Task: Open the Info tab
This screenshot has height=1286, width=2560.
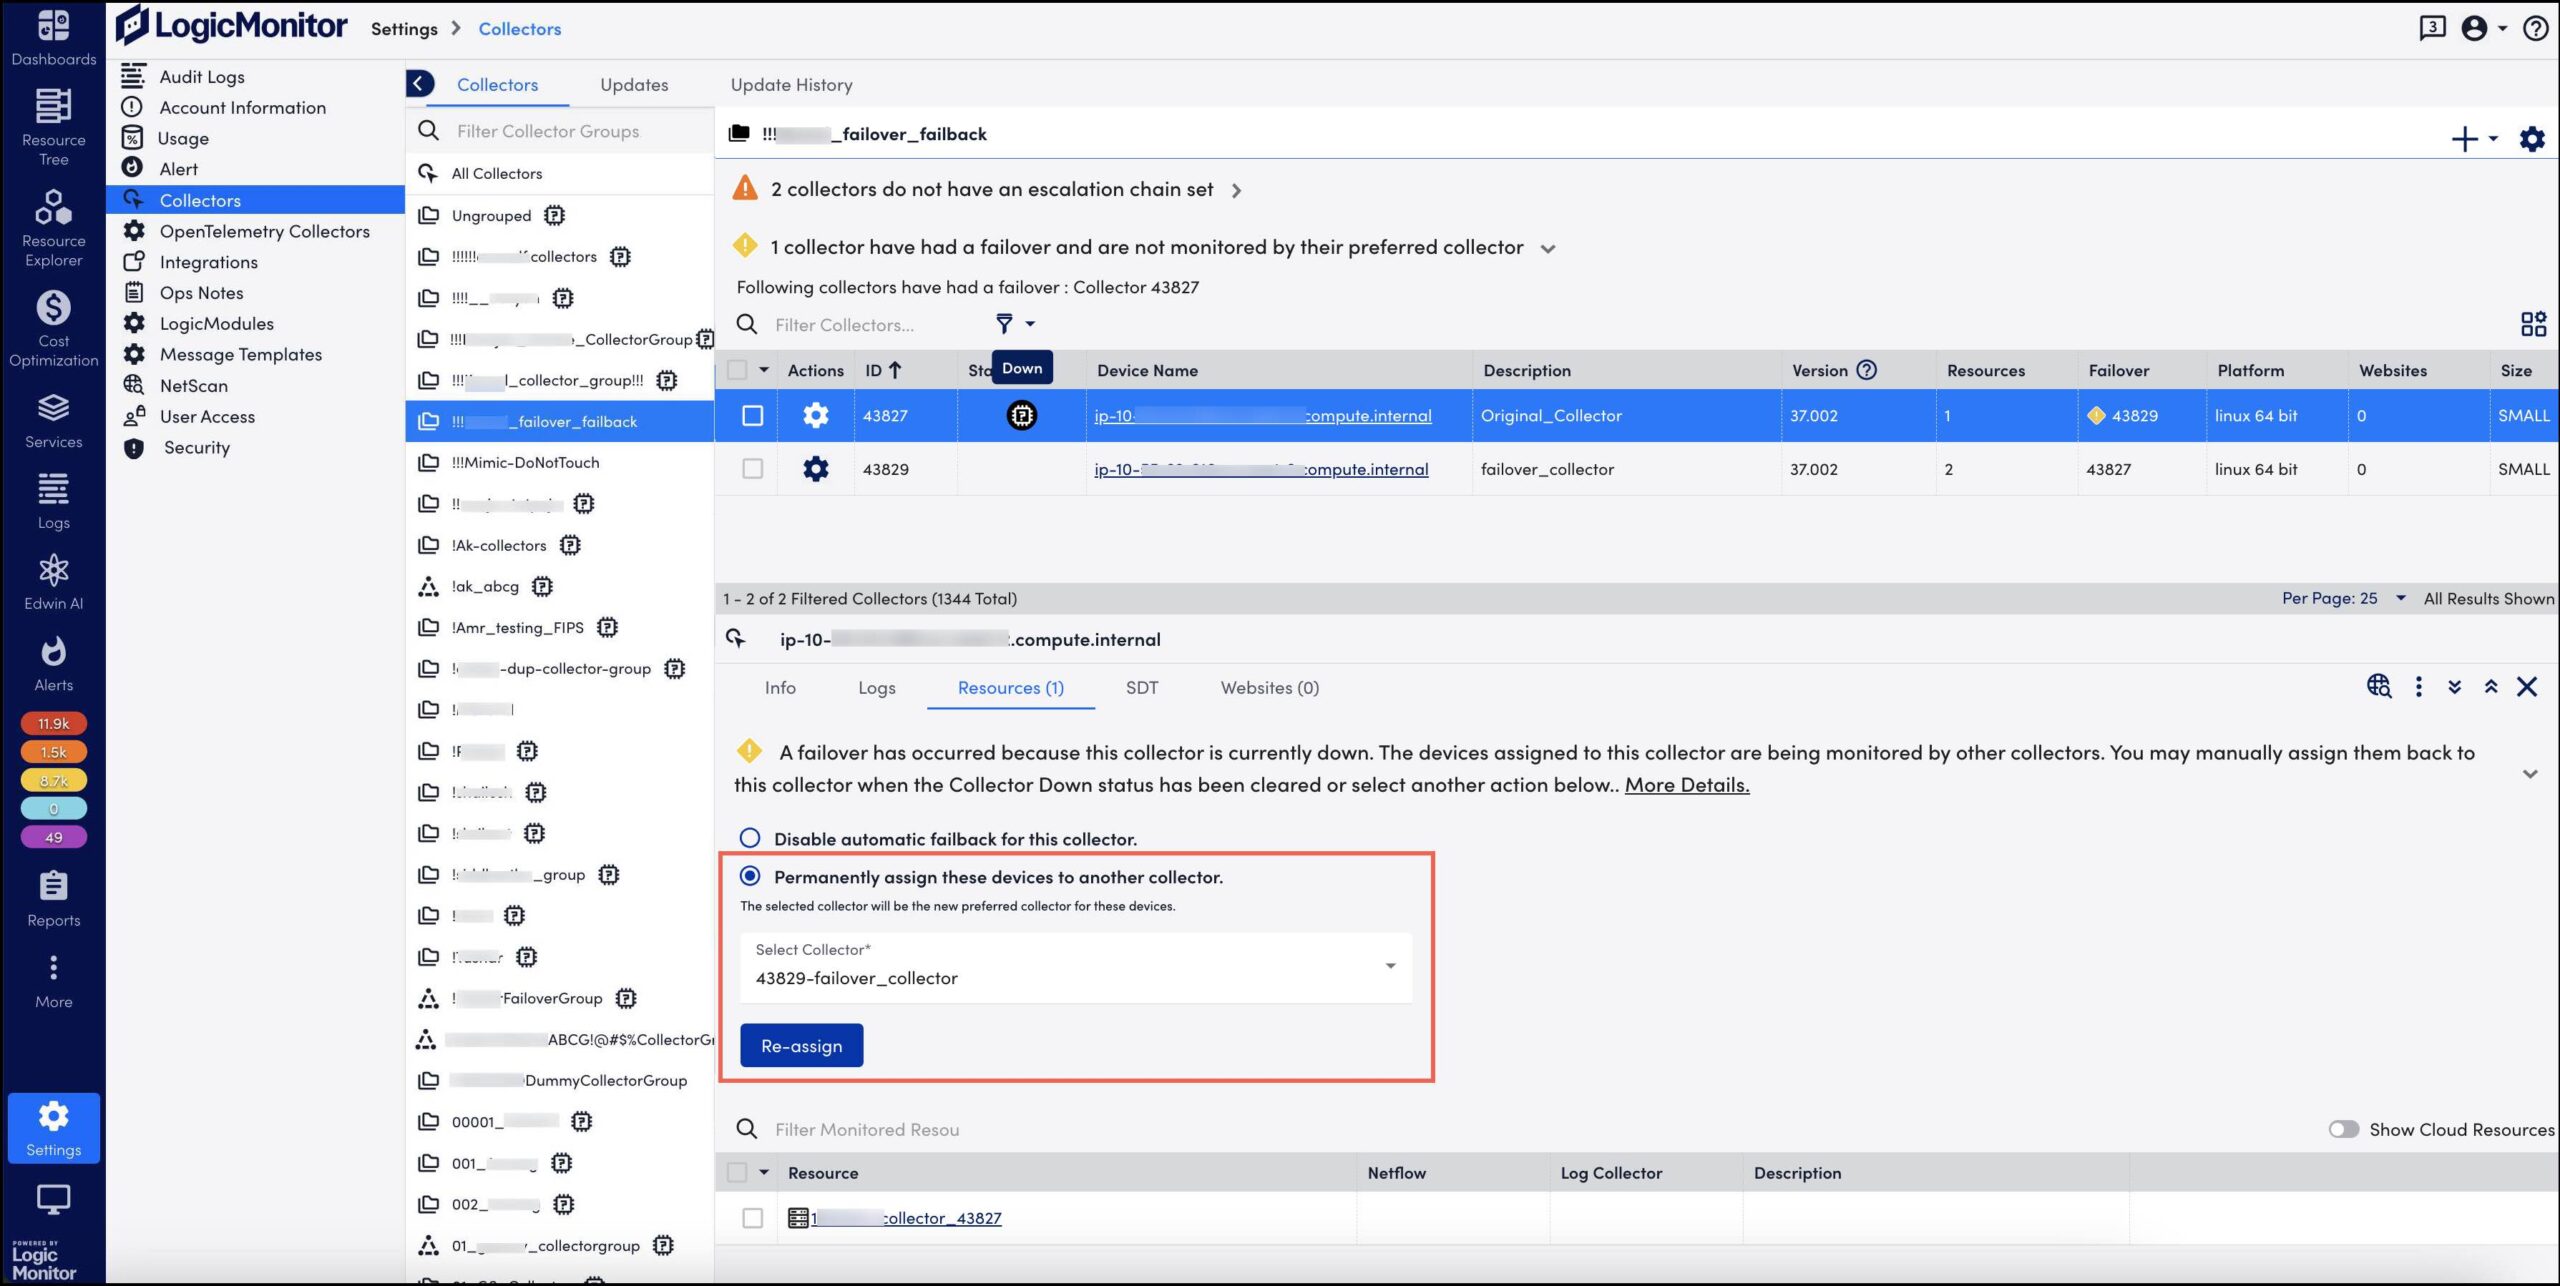Action: coord(780,687)
